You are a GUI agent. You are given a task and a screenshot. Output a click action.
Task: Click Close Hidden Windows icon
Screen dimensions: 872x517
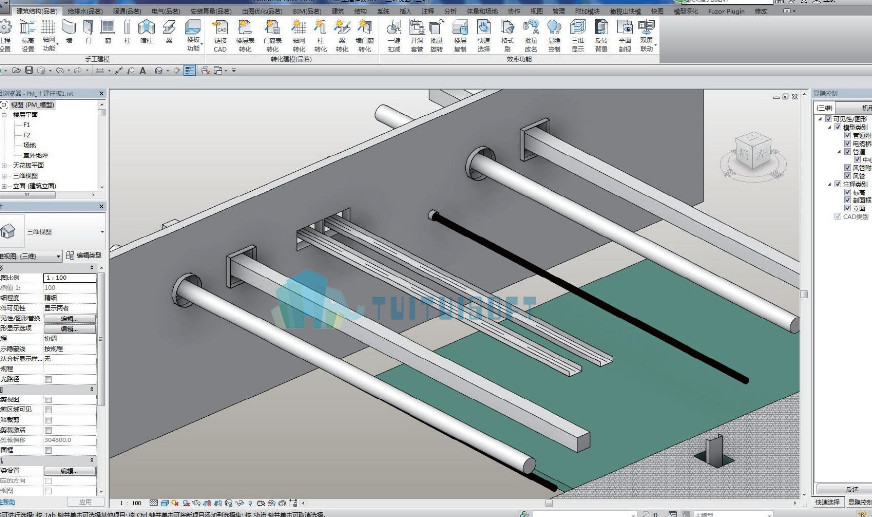pos(205,71)
